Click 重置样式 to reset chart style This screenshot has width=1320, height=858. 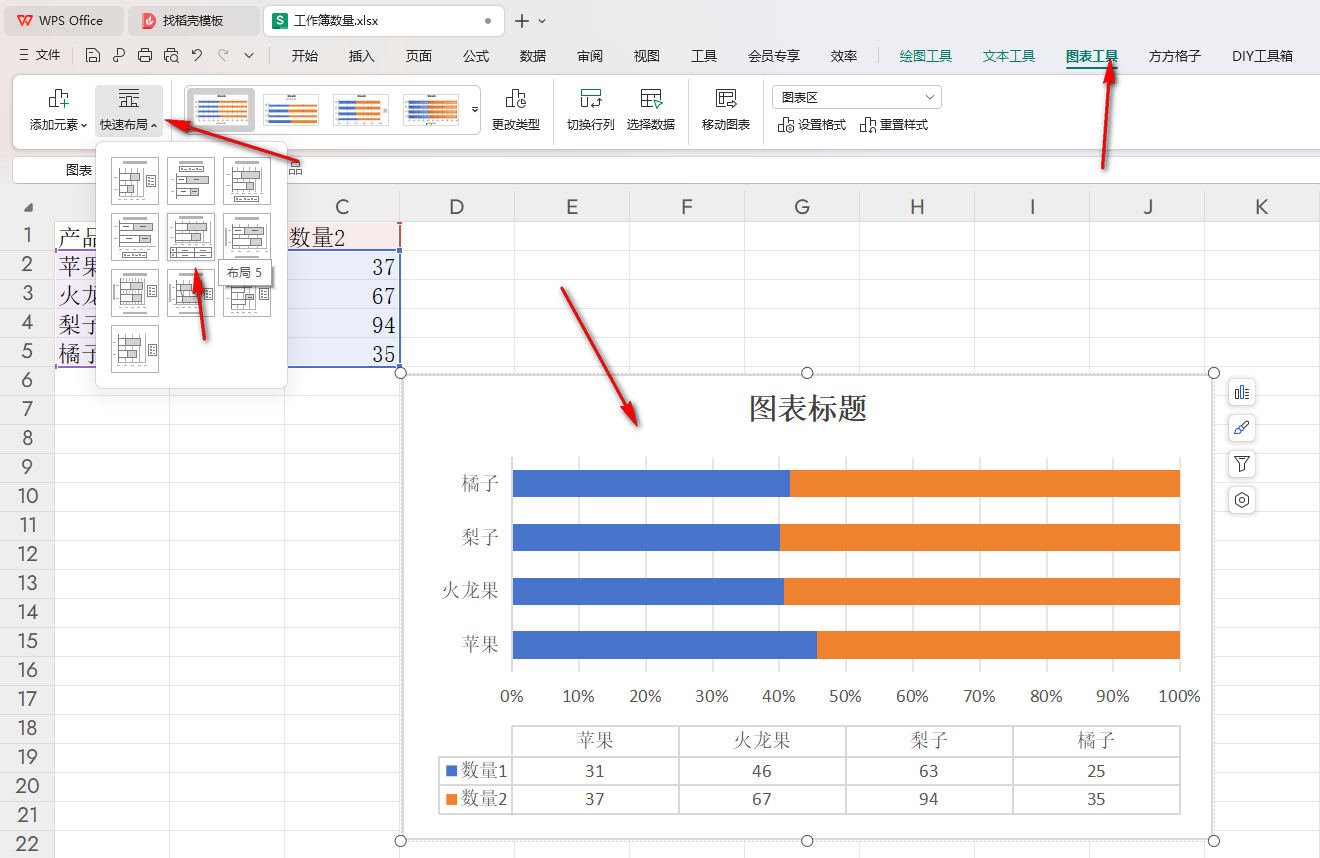pos(894,125)
